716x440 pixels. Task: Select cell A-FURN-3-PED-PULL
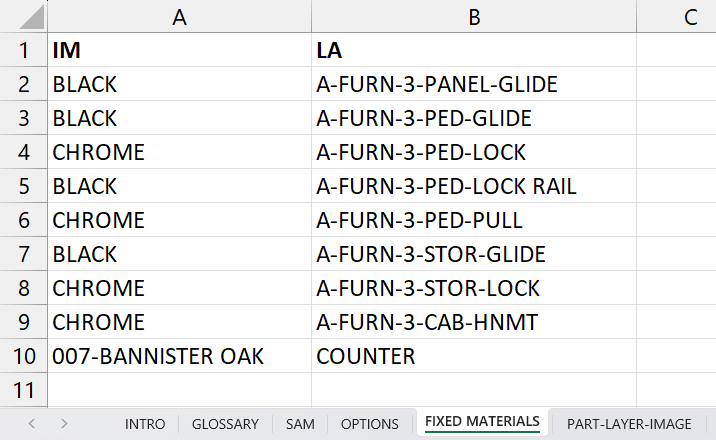[x=474, y=220]
